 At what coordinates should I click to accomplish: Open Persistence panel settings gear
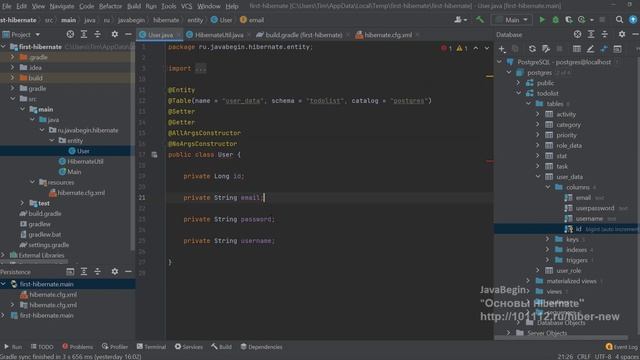(x=115, y=271)
